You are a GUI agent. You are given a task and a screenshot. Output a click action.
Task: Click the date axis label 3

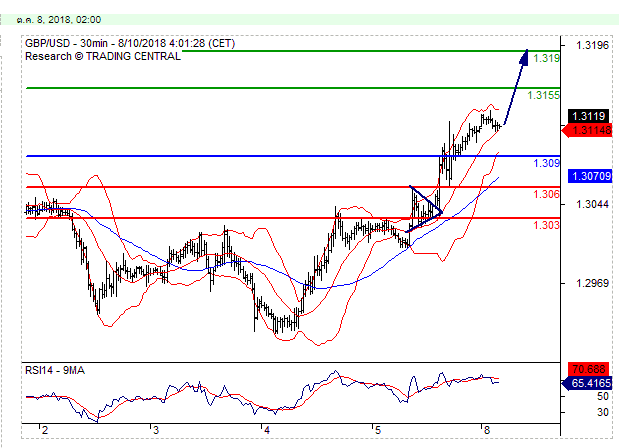pyautogui.click(x=156, y=430)
